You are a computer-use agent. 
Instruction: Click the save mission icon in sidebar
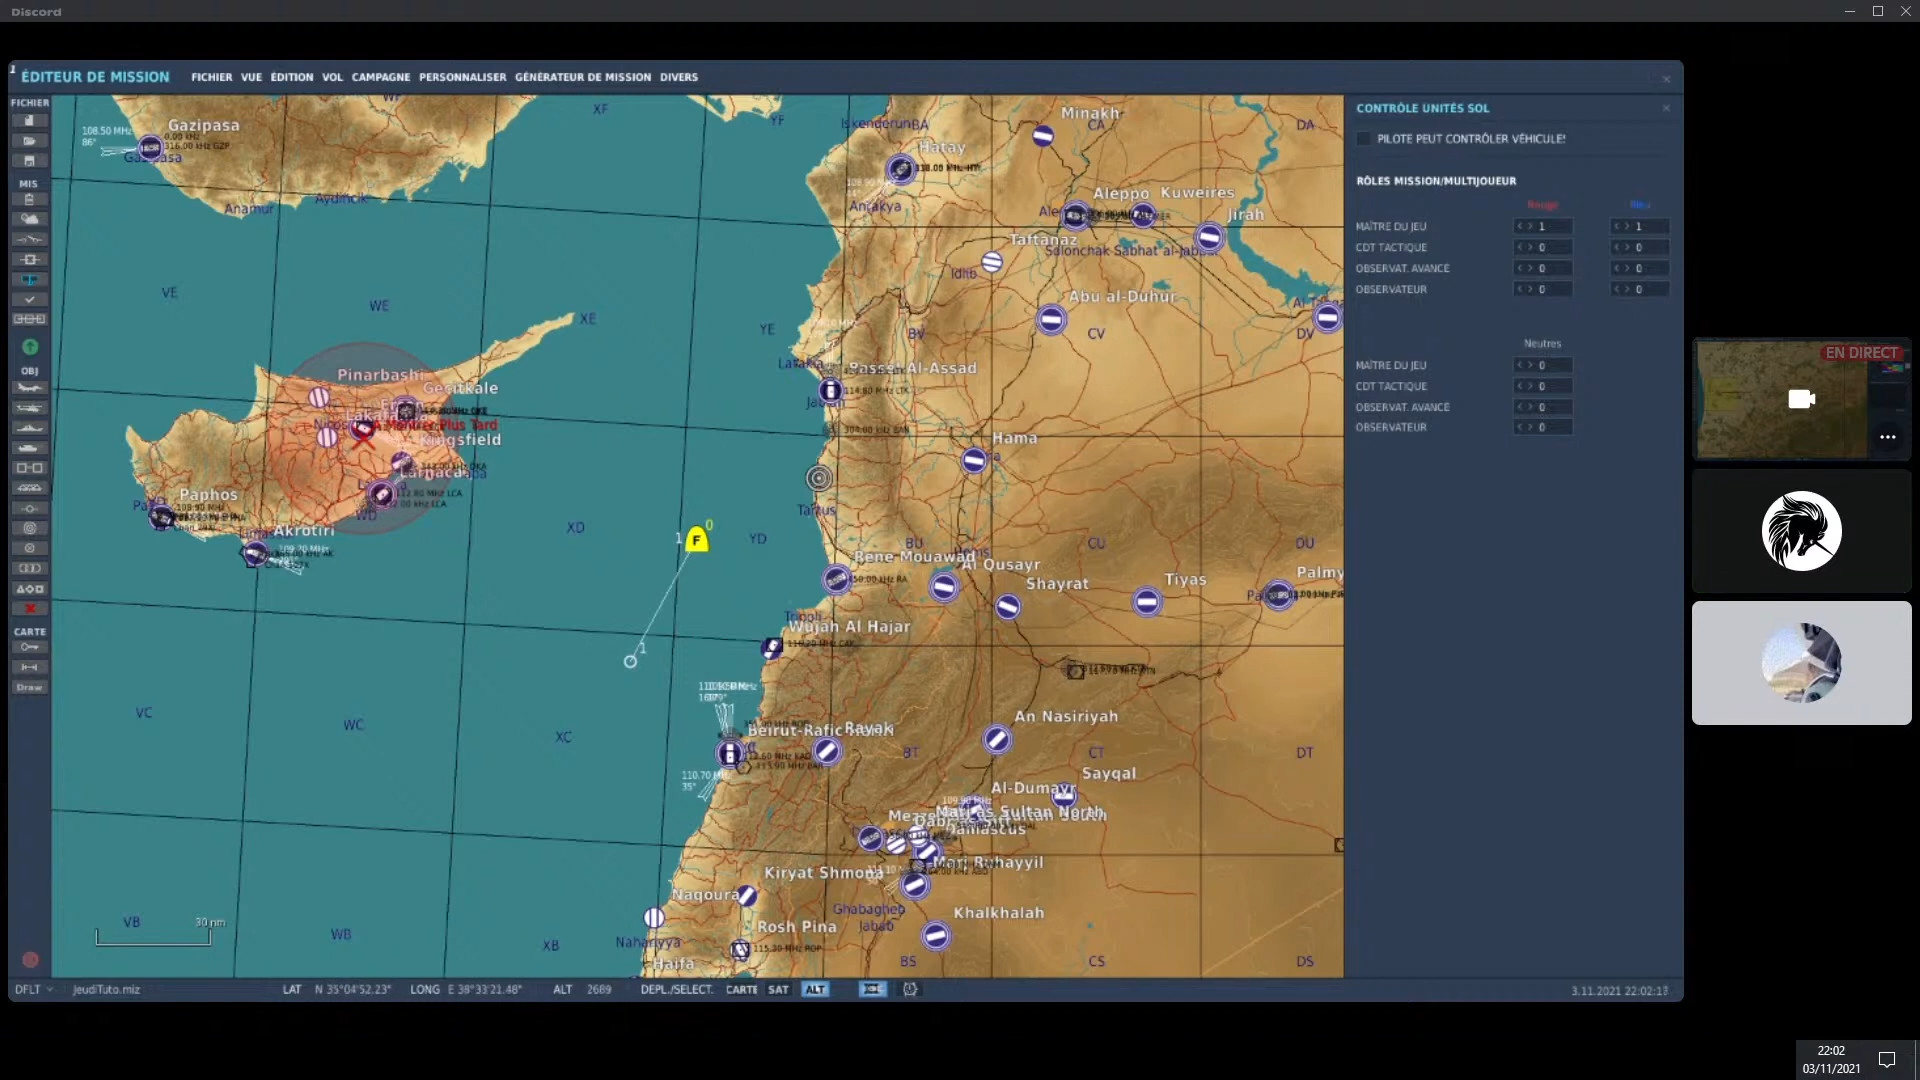point(29,161)
